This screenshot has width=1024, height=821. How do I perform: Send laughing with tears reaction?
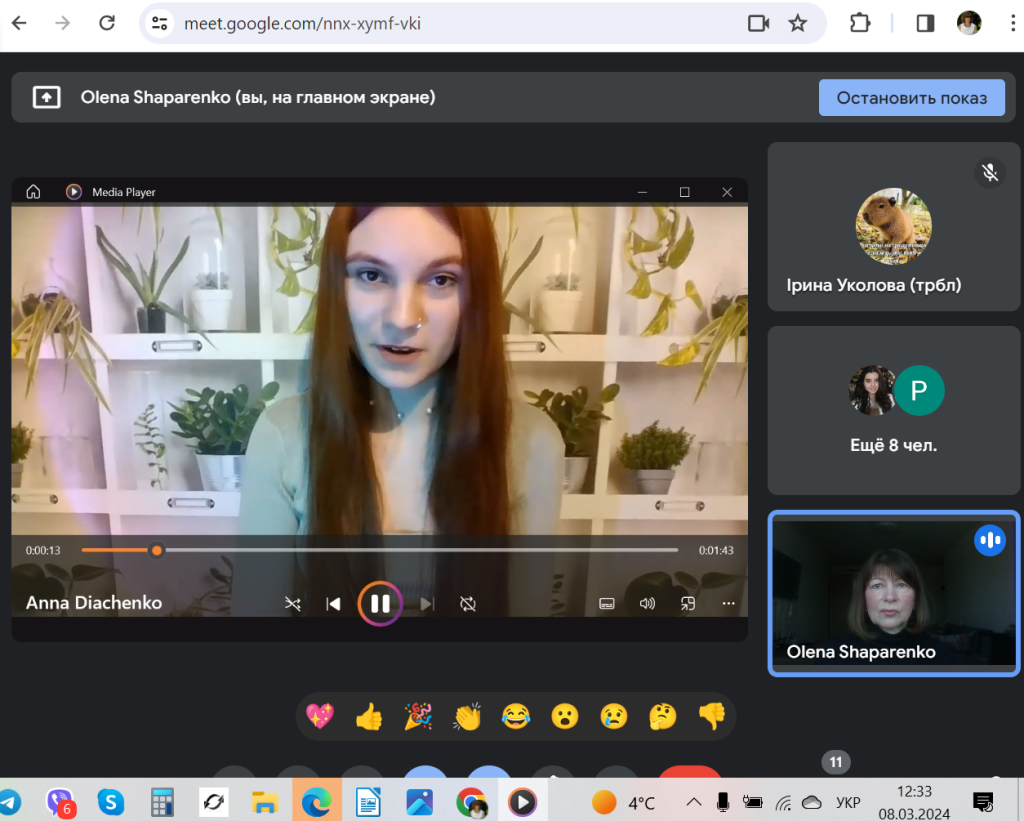click(x=516, y=716)
